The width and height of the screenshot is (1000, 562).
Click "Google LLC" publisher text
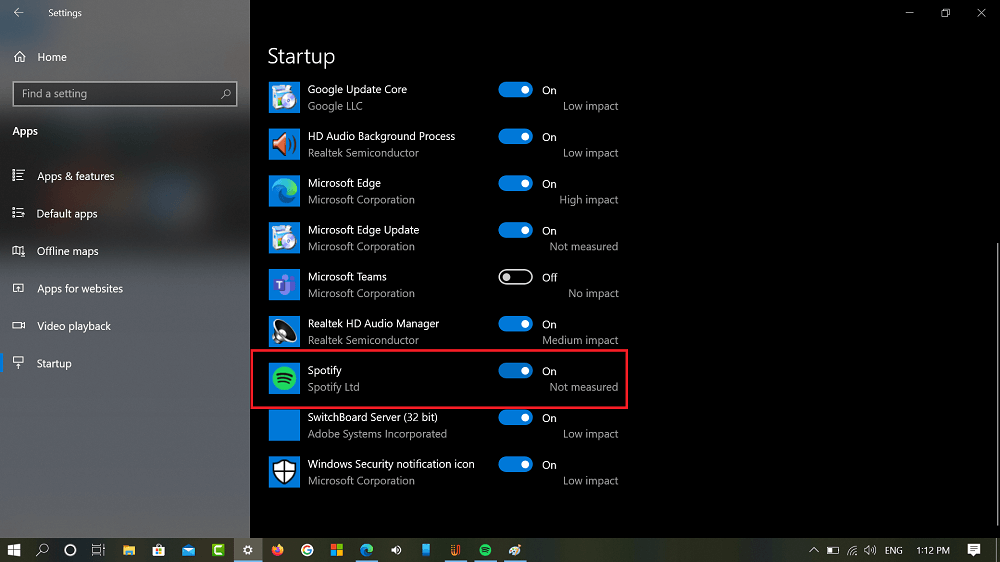[x=335, y=106]
